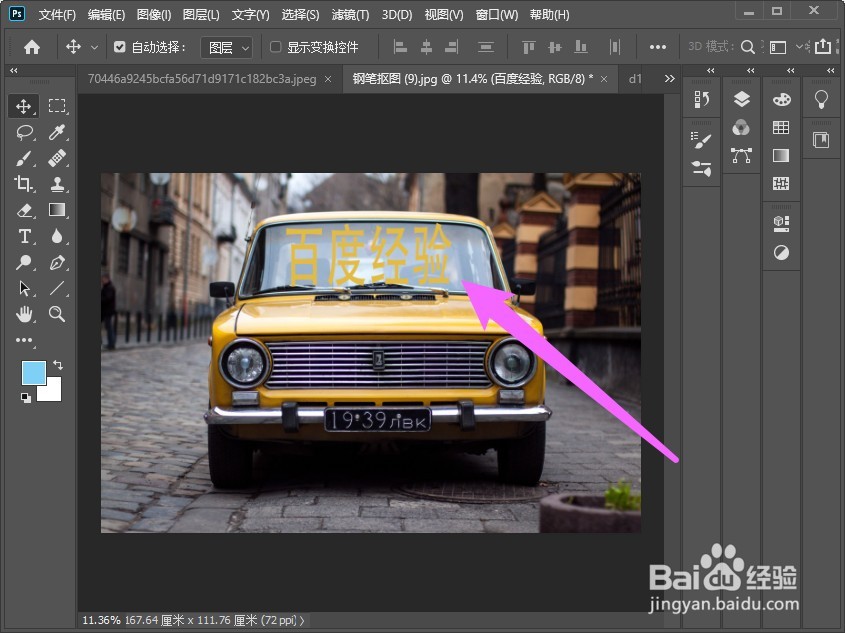Expand the toolbox double-arrow
The image size is (845, 633).
pyautogui.click(x=13, y=70)
